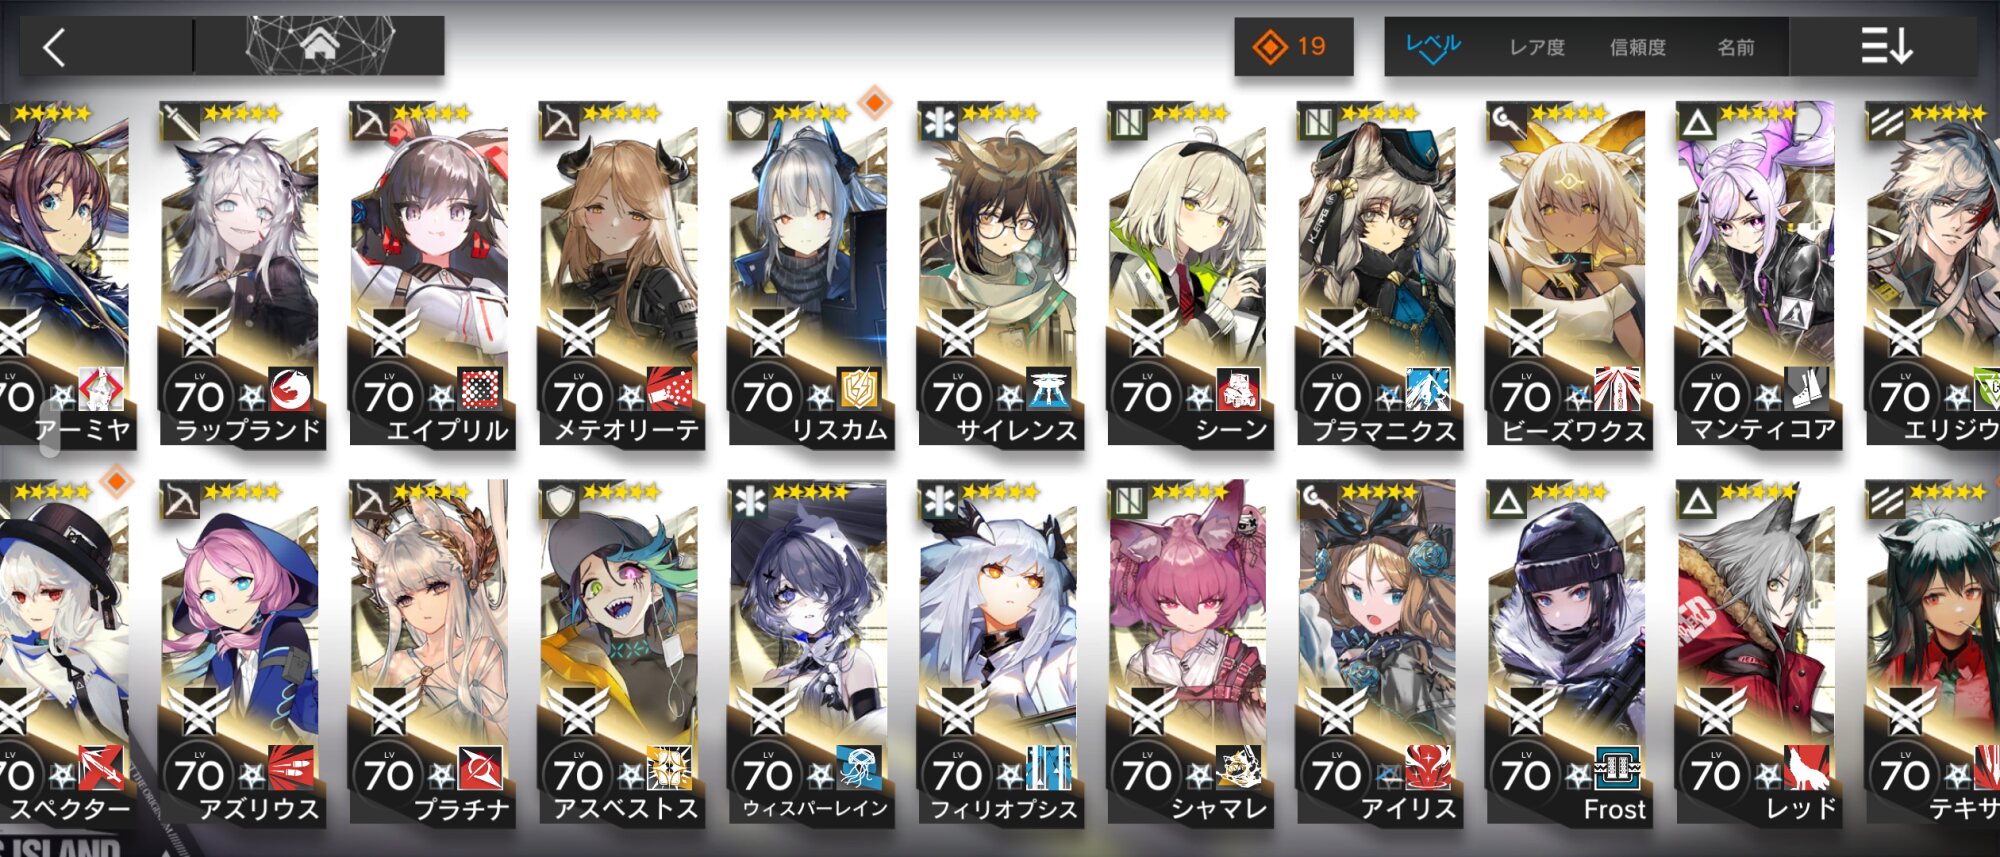Image resolution: width=2000 pixels, height=857 pixels.
Task: Click マンティコア's triangle class icon
Action: coord(1697,123)
